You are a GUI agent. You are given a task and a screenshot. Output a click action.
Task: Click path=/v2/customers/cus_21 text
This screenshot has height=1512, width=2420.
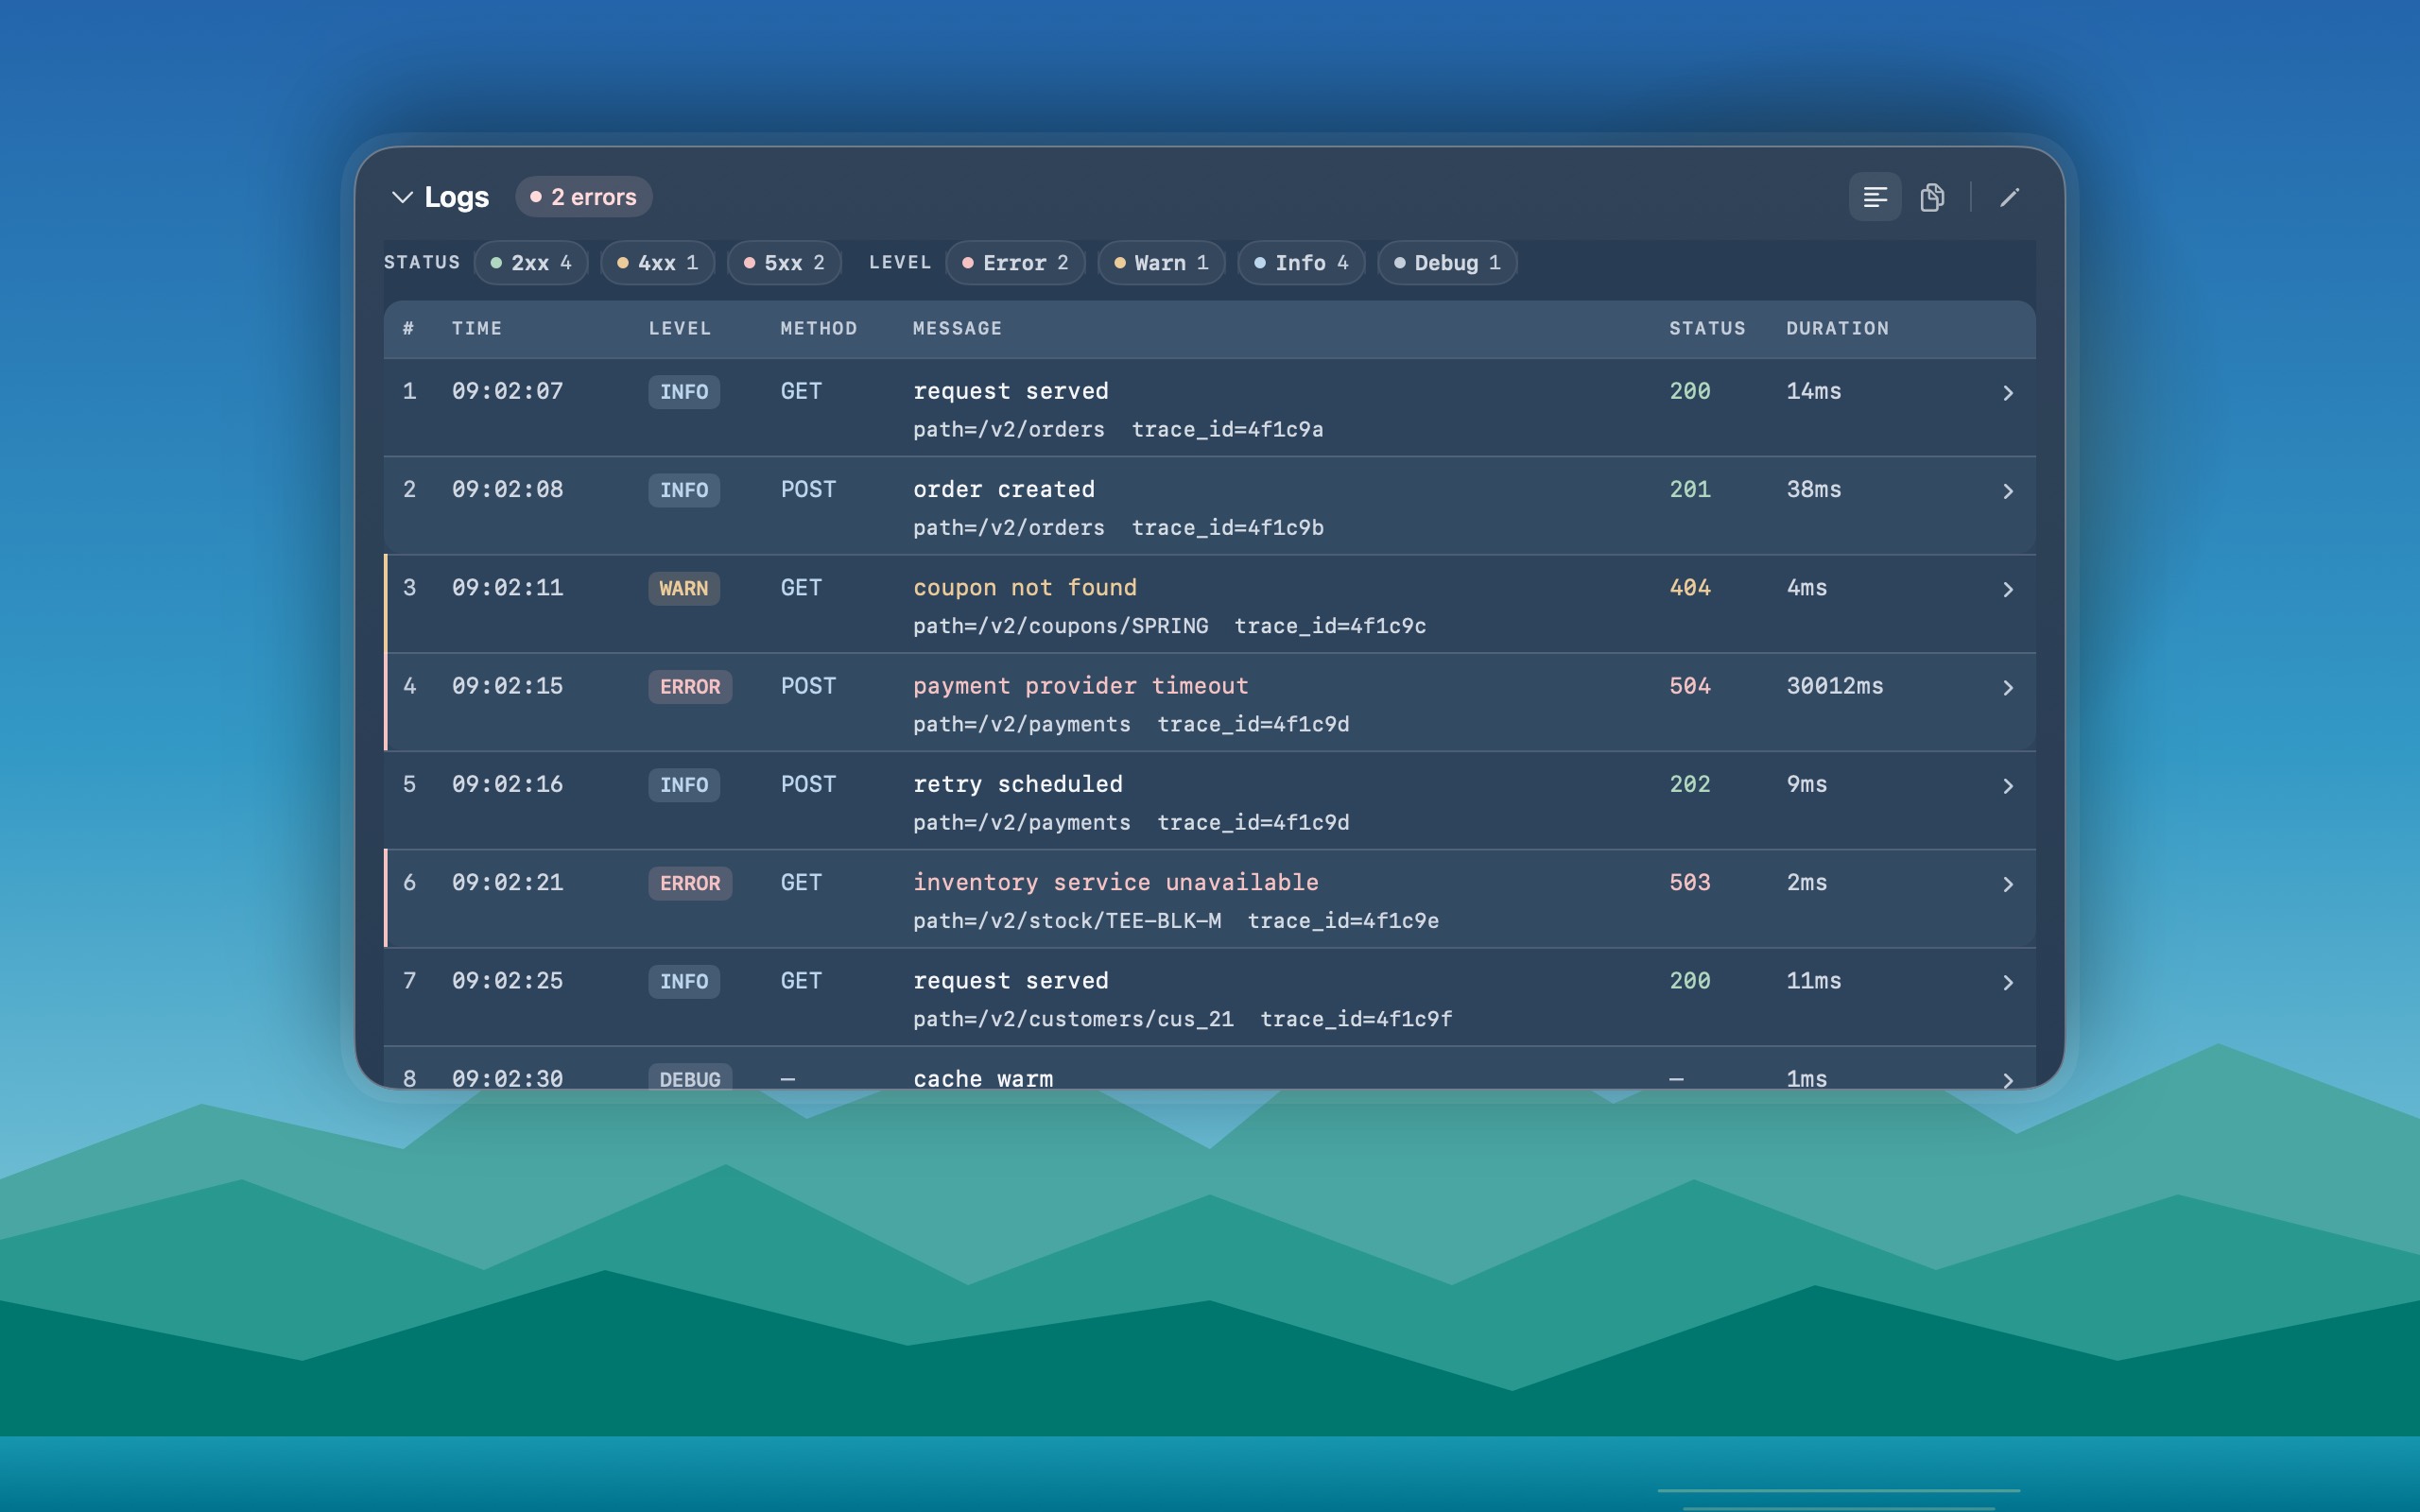(x=1073, y=1019)
